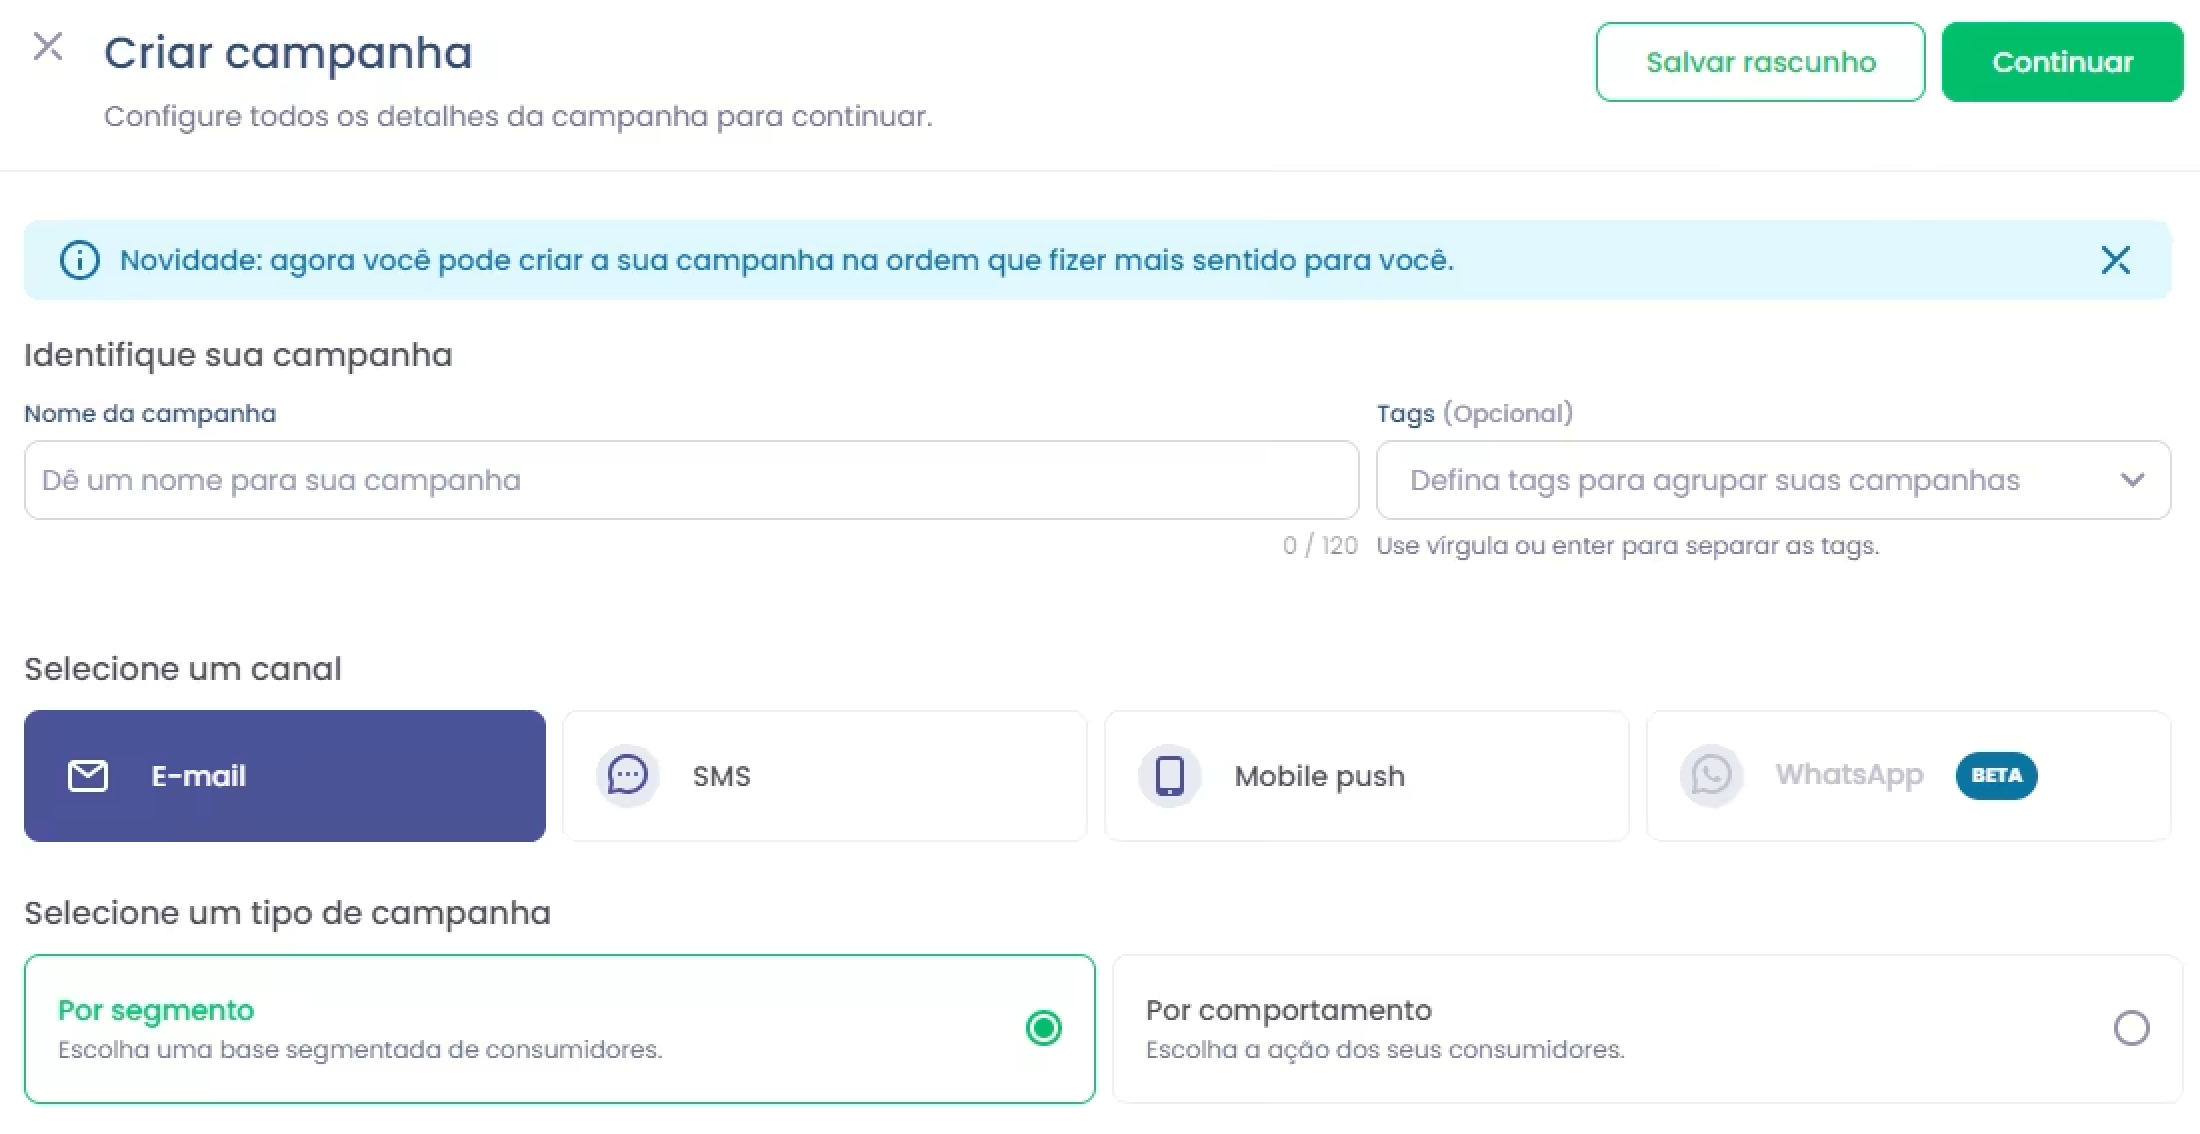
Task: Click the WhatsApp logo icon
Action: pyautogui.click(x=1711, y=775)
